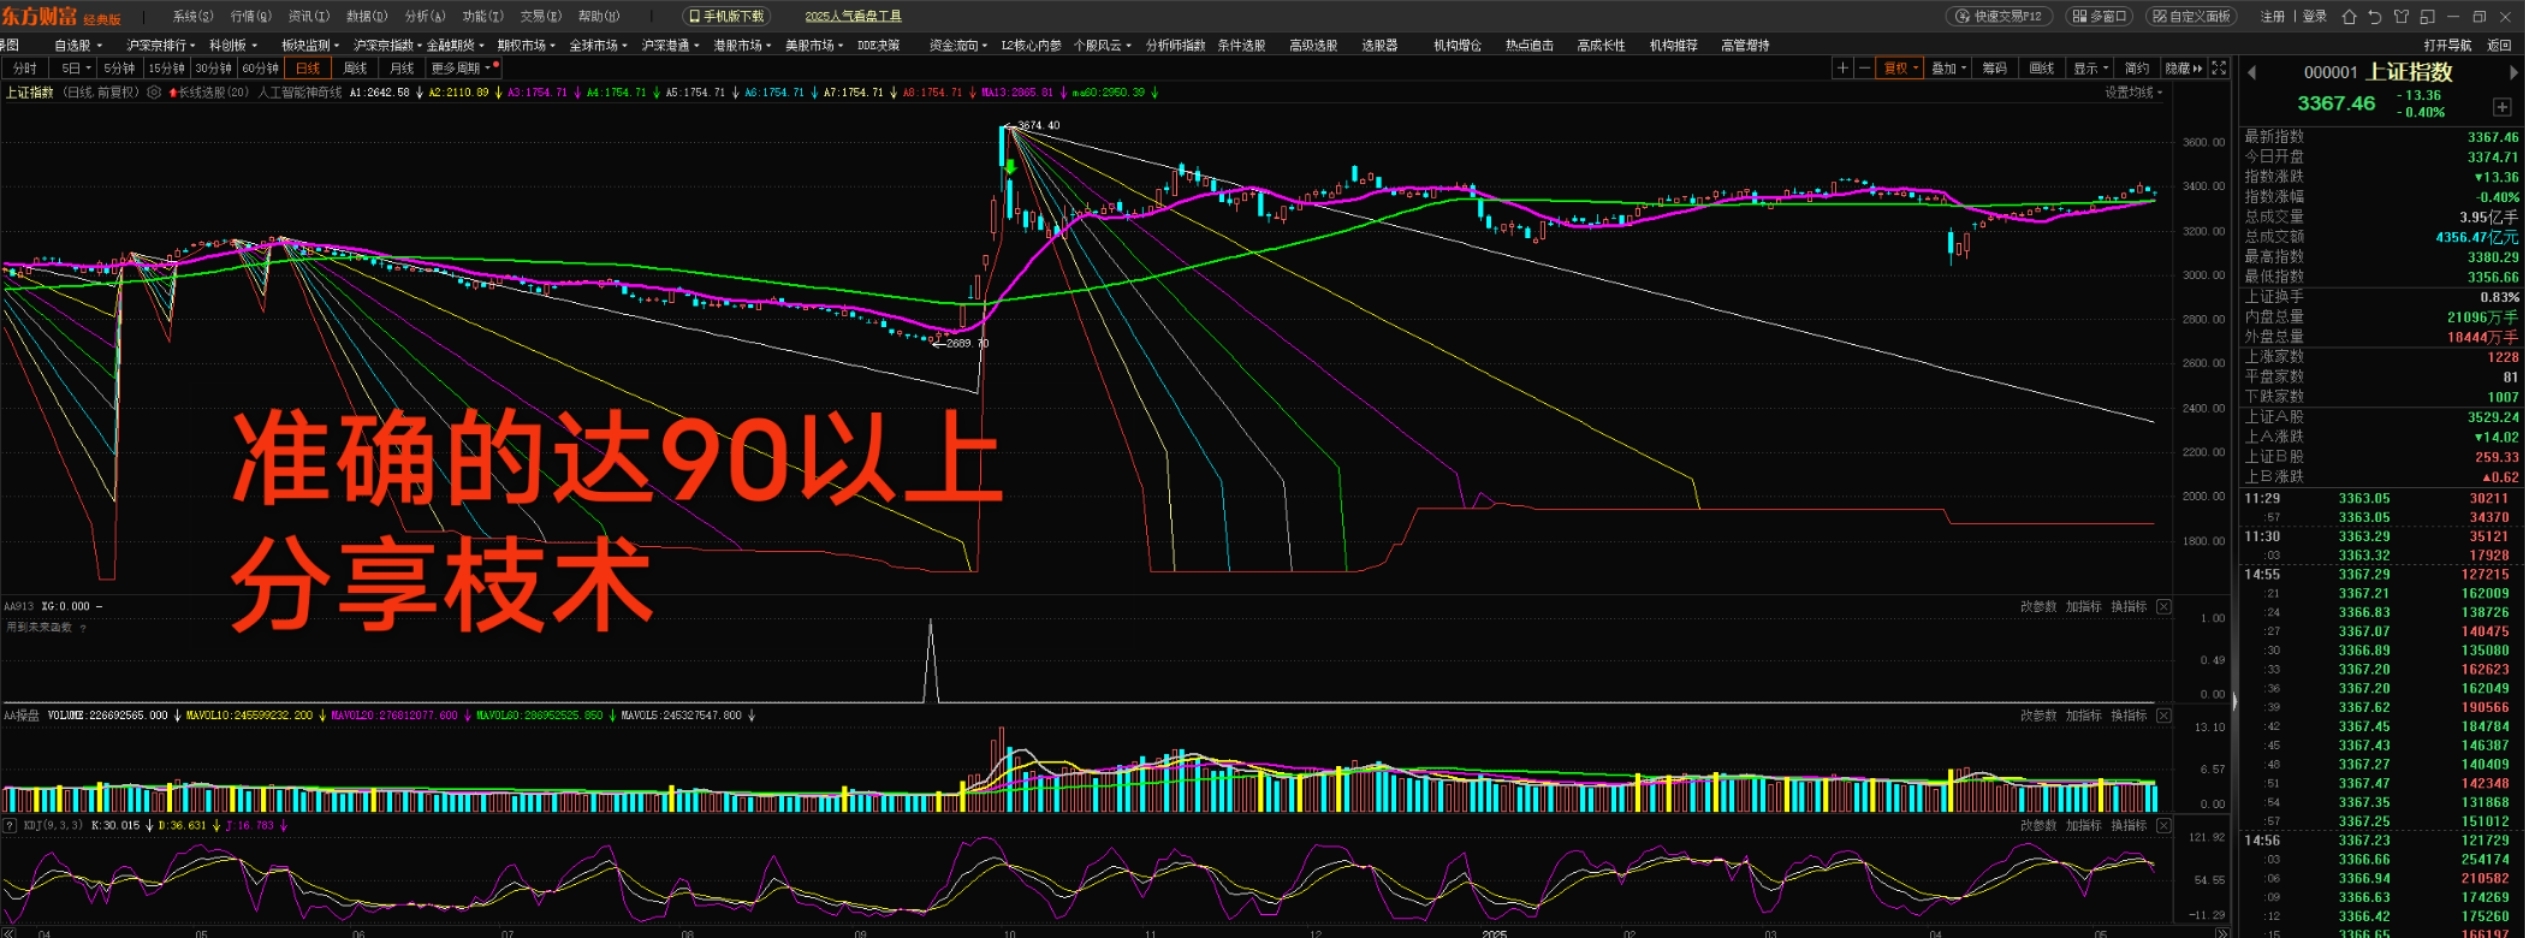Switch to 5分钟 period
The image size is (2525, 938).
[119, 68]
